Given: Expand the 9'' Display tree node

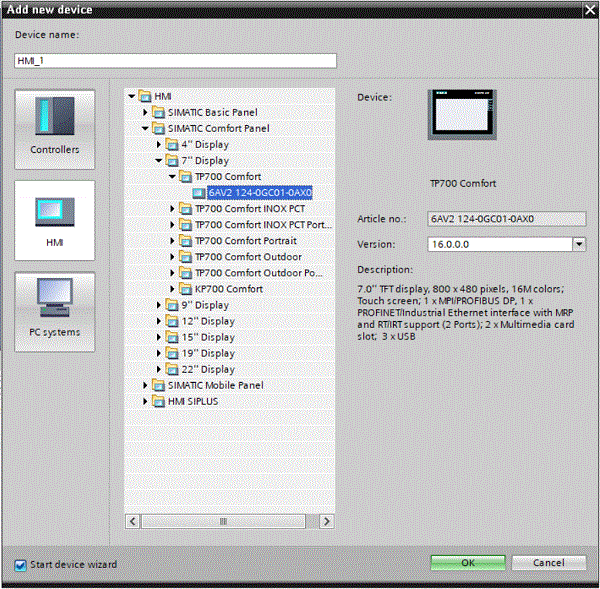Looking at the screenshot, I should click(158, 305).
